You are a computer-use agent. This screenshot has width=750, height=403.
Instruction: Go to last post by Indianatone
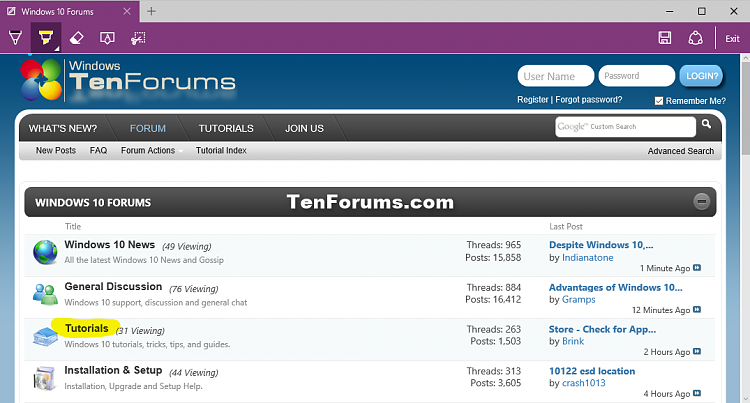tap(697, 268)
